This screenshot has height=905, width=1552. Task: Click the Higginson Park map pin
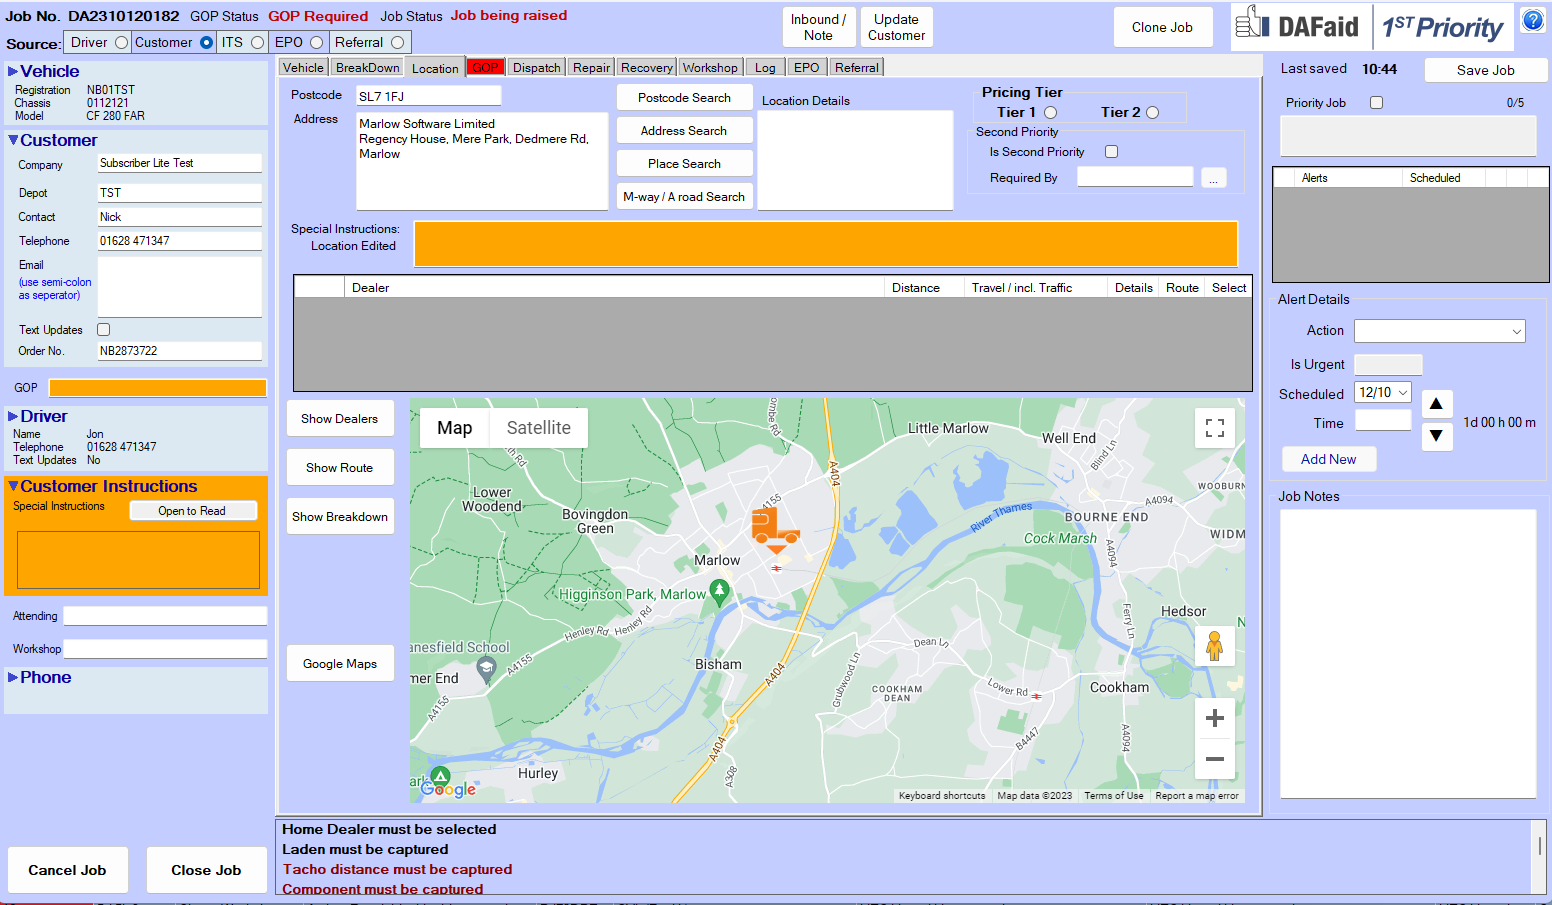point(719,594)
